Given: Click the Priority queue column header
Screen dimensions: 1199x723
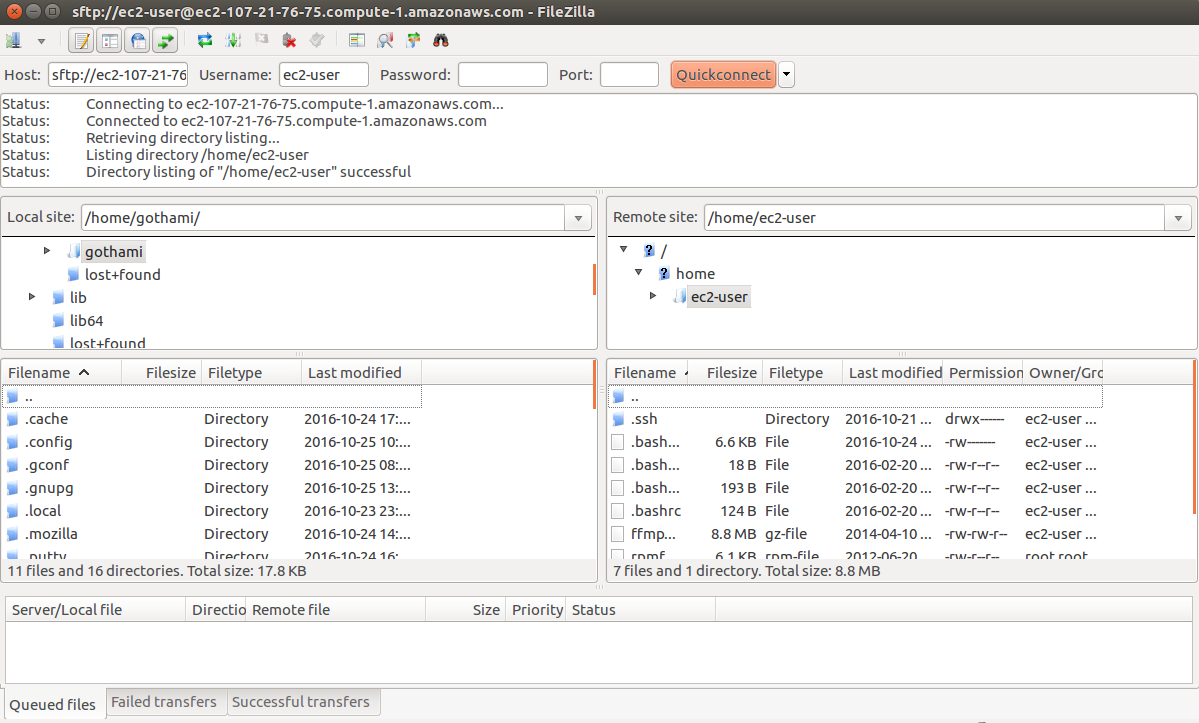Looking at the screenshot, I should 535,610.
